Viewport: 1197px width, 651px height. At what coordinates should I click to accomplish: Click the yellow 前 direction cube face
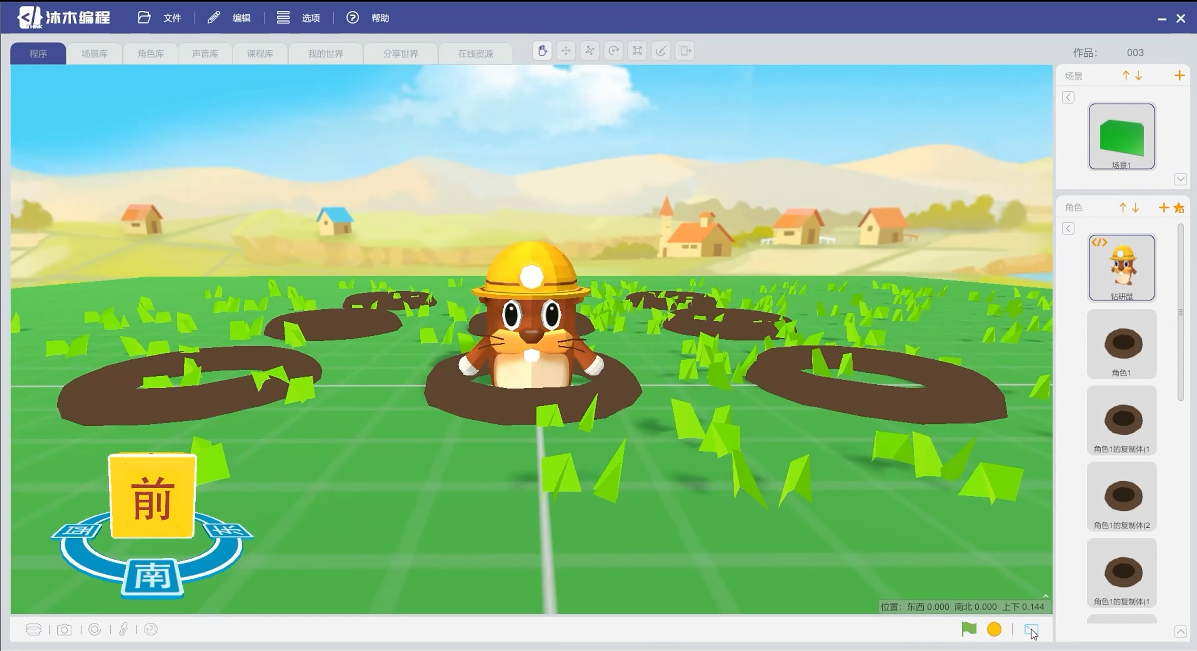(153, 497)
